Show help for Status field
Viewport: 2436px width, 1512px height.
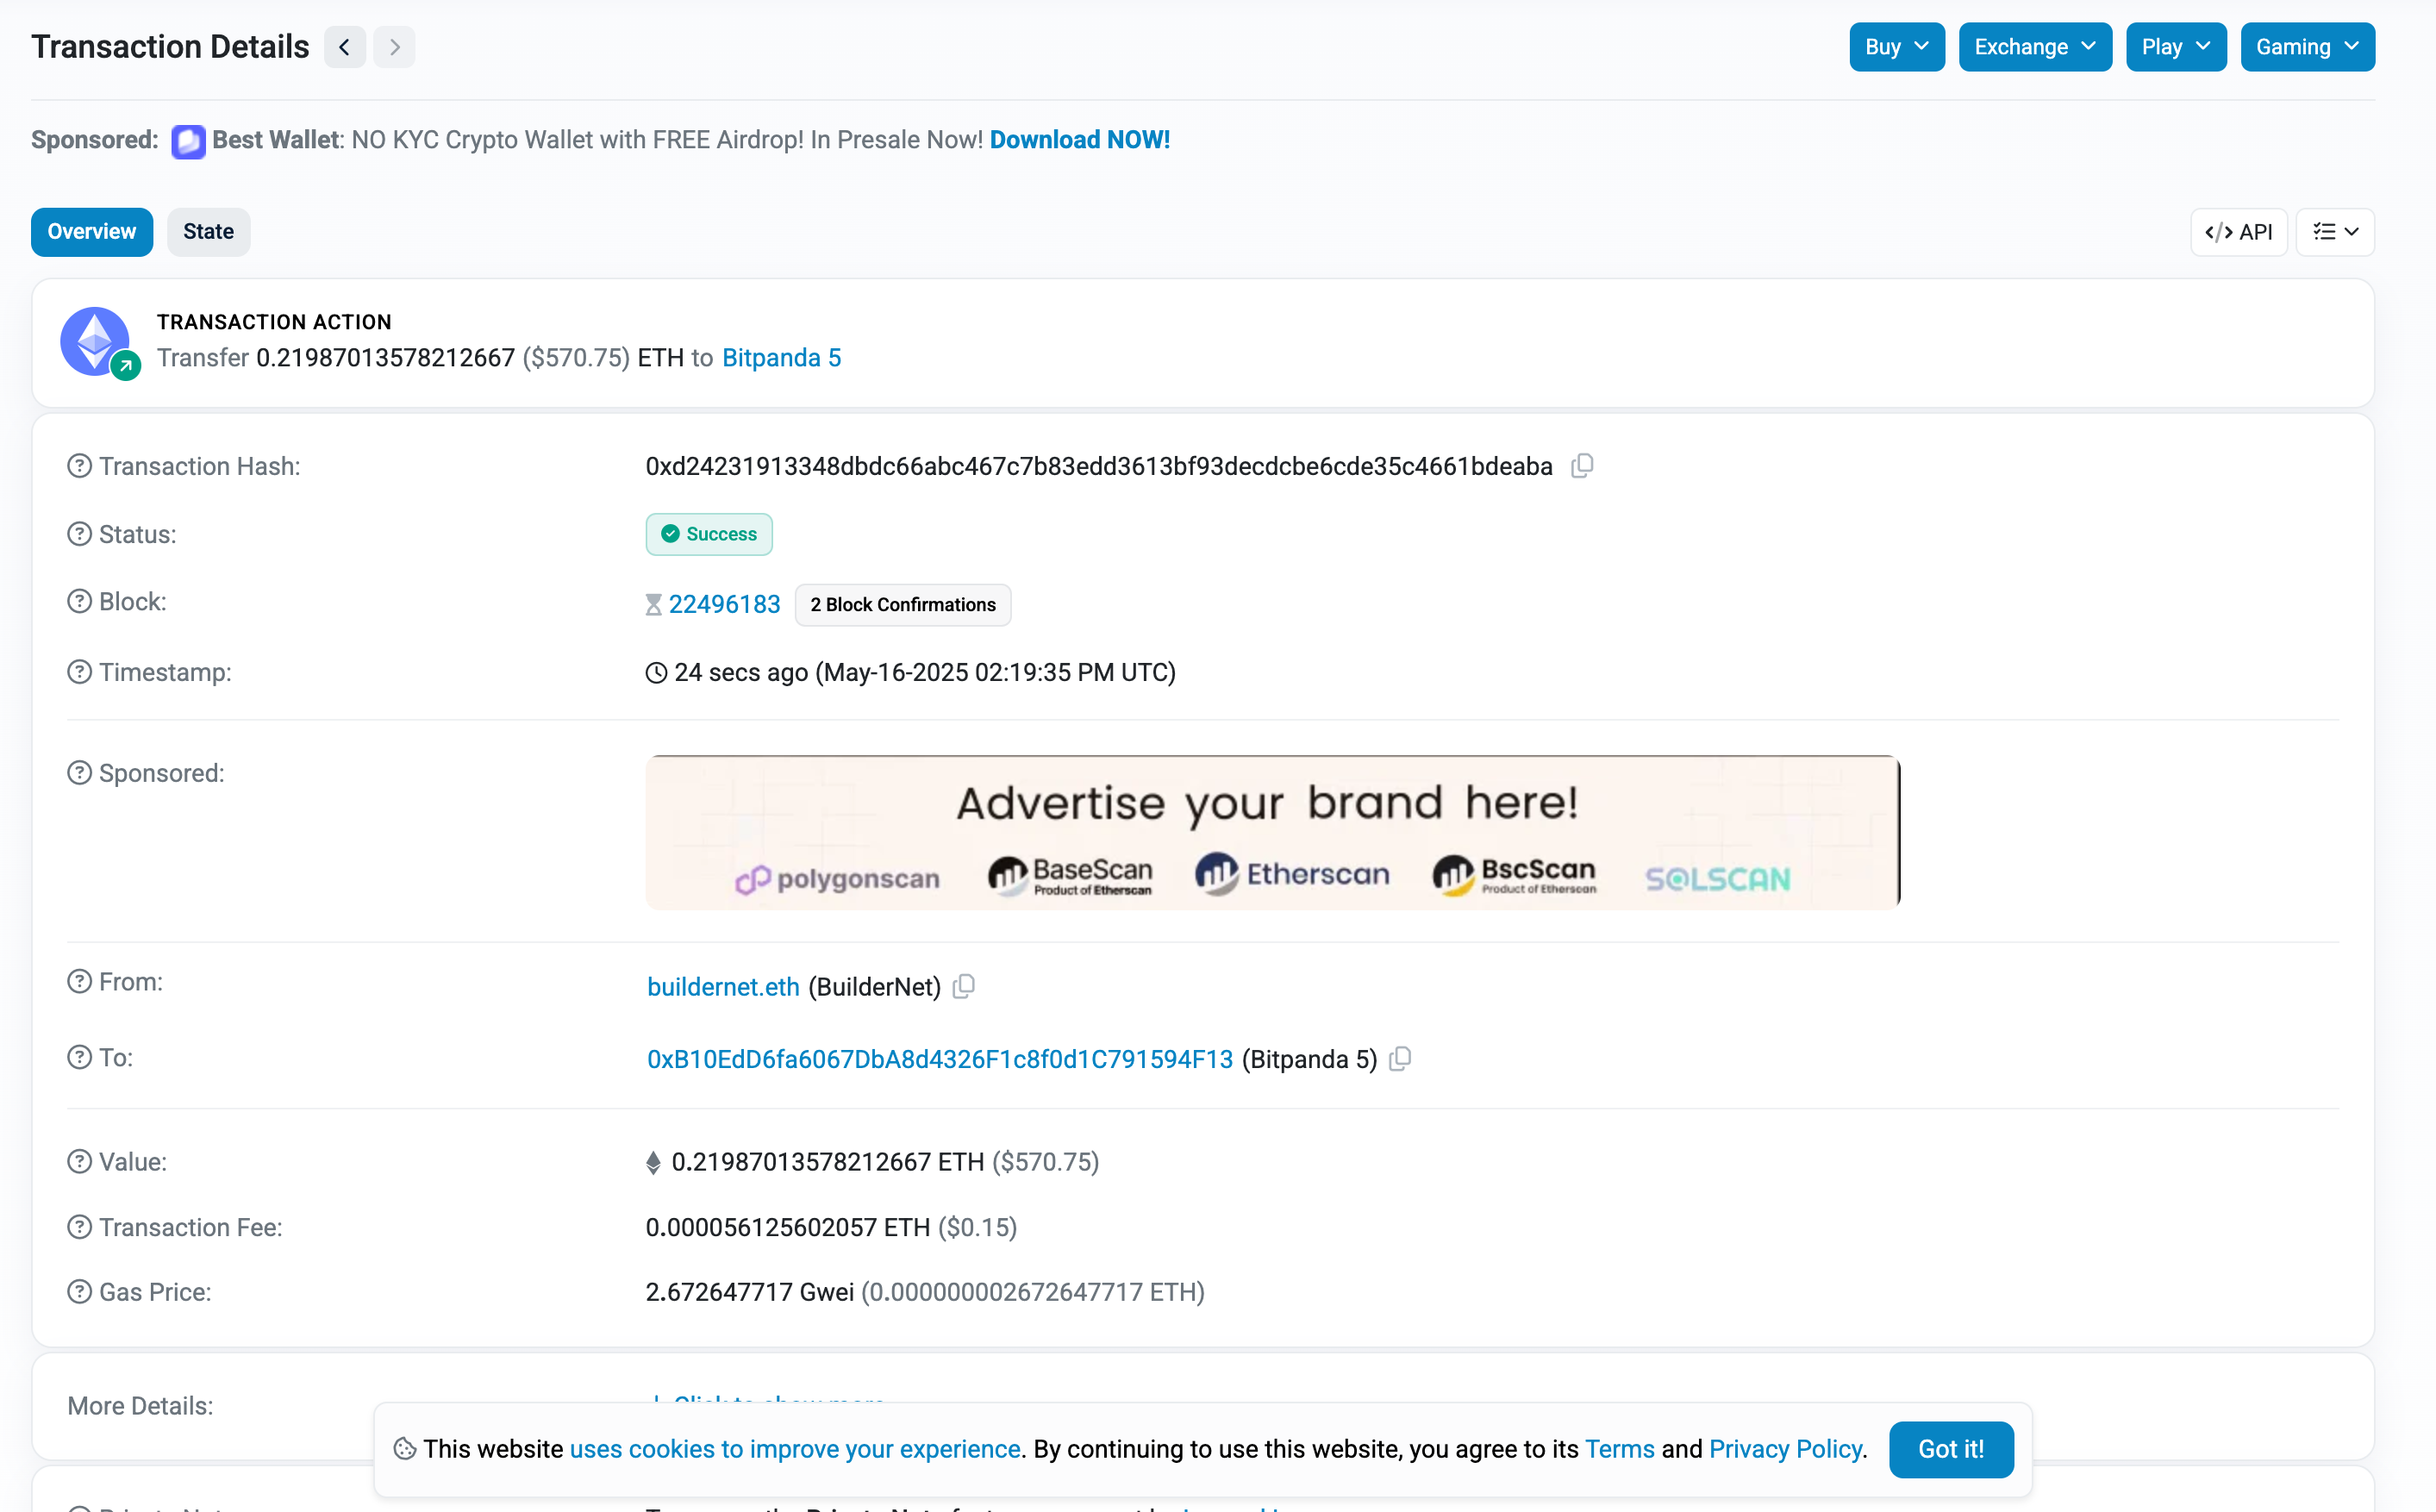point(79,534)
